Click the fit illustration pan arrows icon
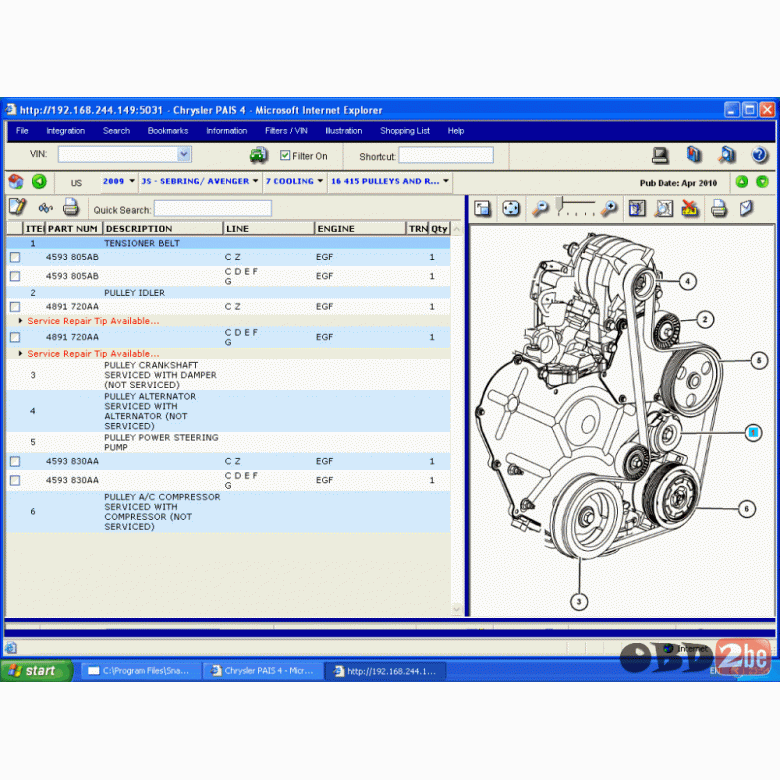 511,208
